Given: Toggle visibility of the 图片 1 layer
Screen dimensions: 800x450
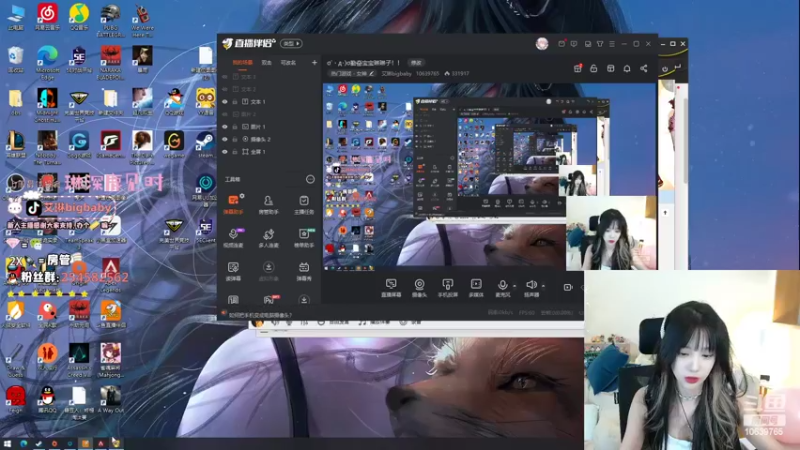Looking at the screenshot, I should coord(224,127).
